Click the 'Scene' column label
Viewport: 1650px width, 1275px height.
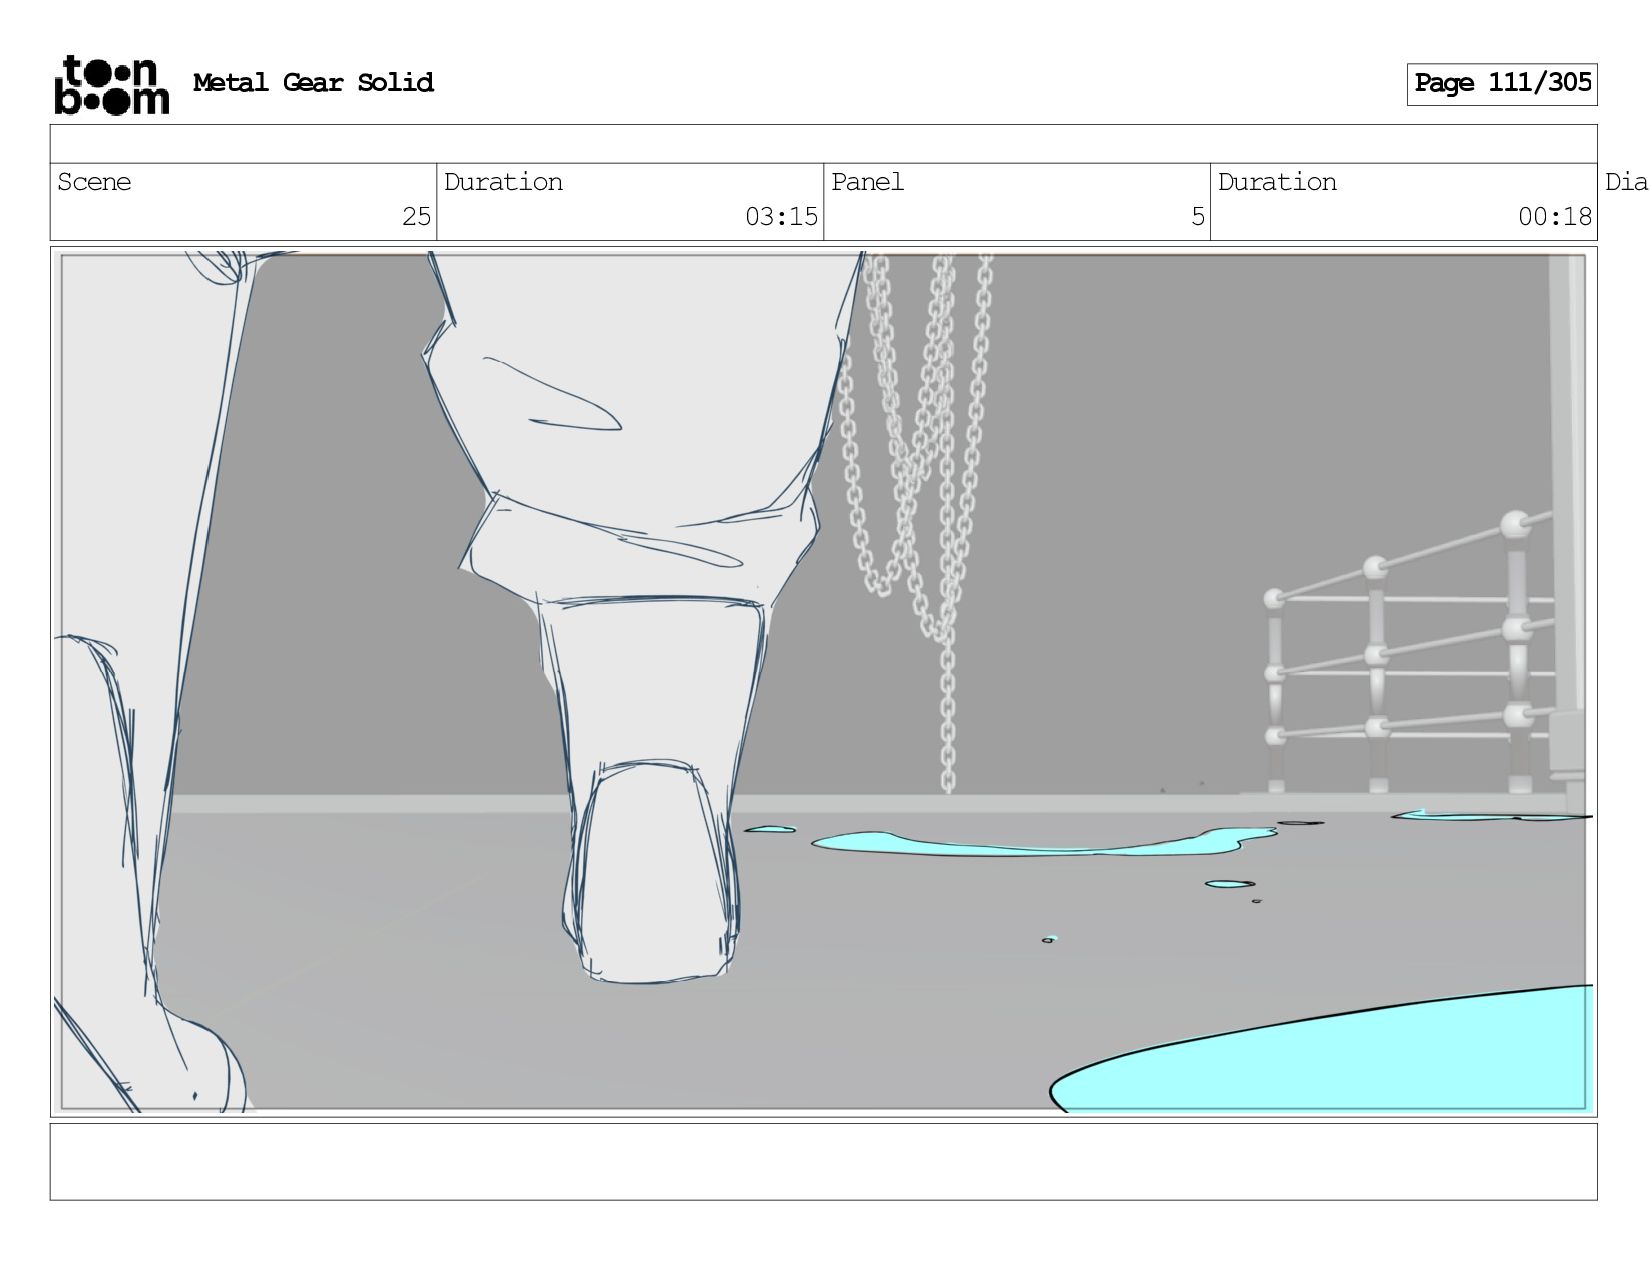click(x=94, y=182)
